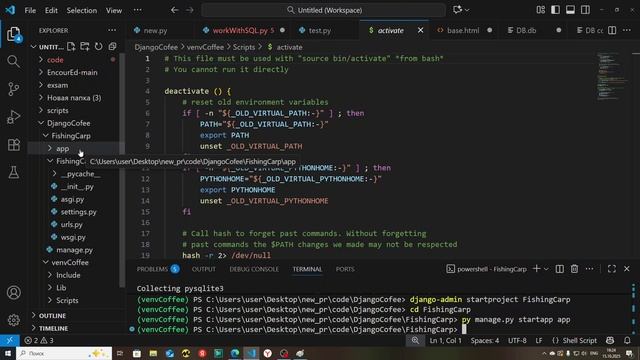640x360 pixels.
Task: Open urls.py from the Explorer
Action: click(71, 224)
